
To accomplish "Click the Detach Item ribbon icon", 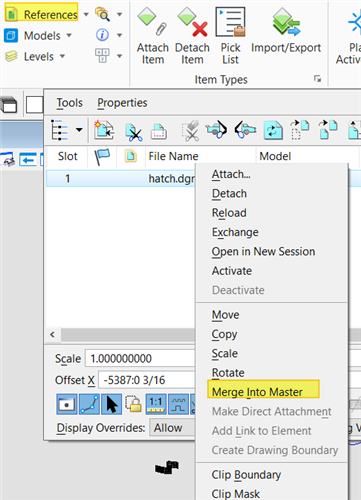I will [192, 36].
